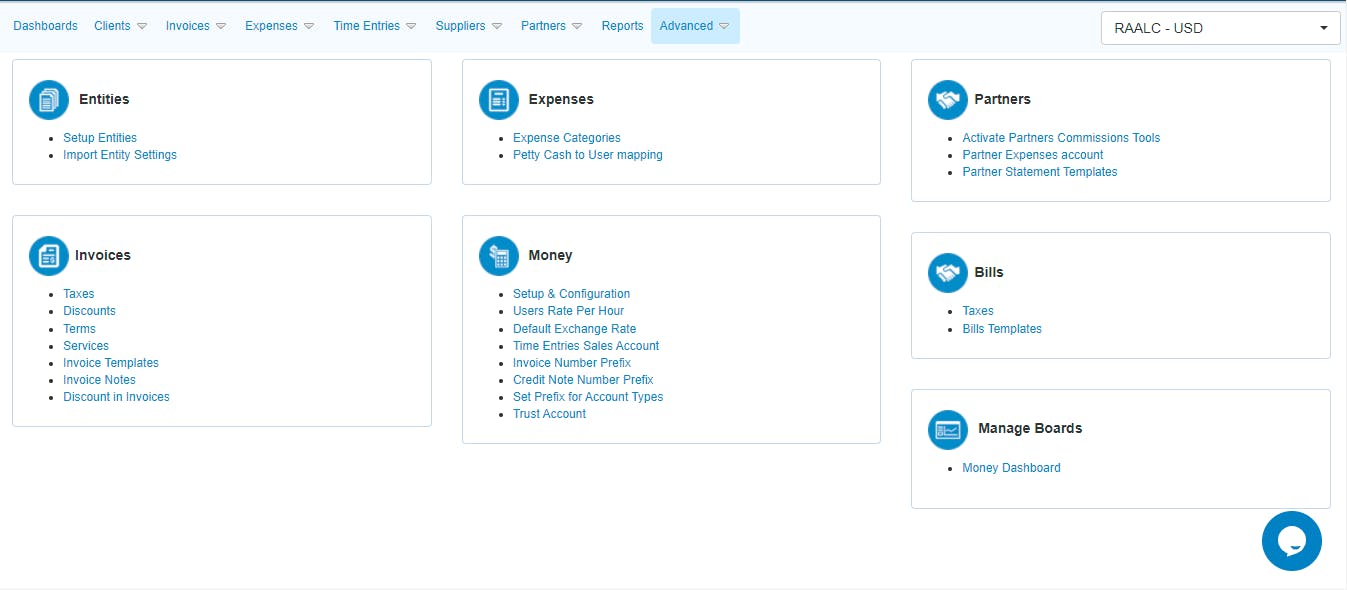Open Users Rate Per Hour link
This screenshot has width=1347, height=590.
[x=568, y=311]
